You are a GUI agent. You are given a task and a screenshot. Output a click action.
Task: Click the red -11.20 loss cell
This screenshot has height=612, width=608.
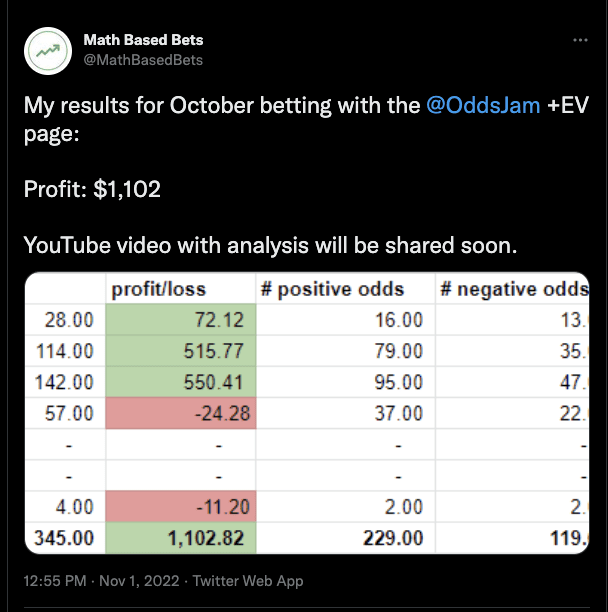coord(181,507)
